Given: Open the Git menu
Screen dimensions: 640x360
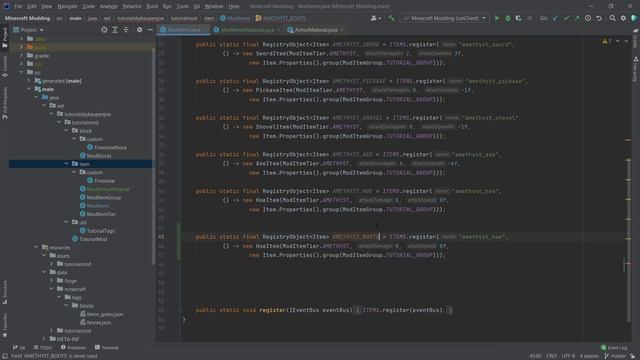Looking at the screenshot, I should [197, 7].
